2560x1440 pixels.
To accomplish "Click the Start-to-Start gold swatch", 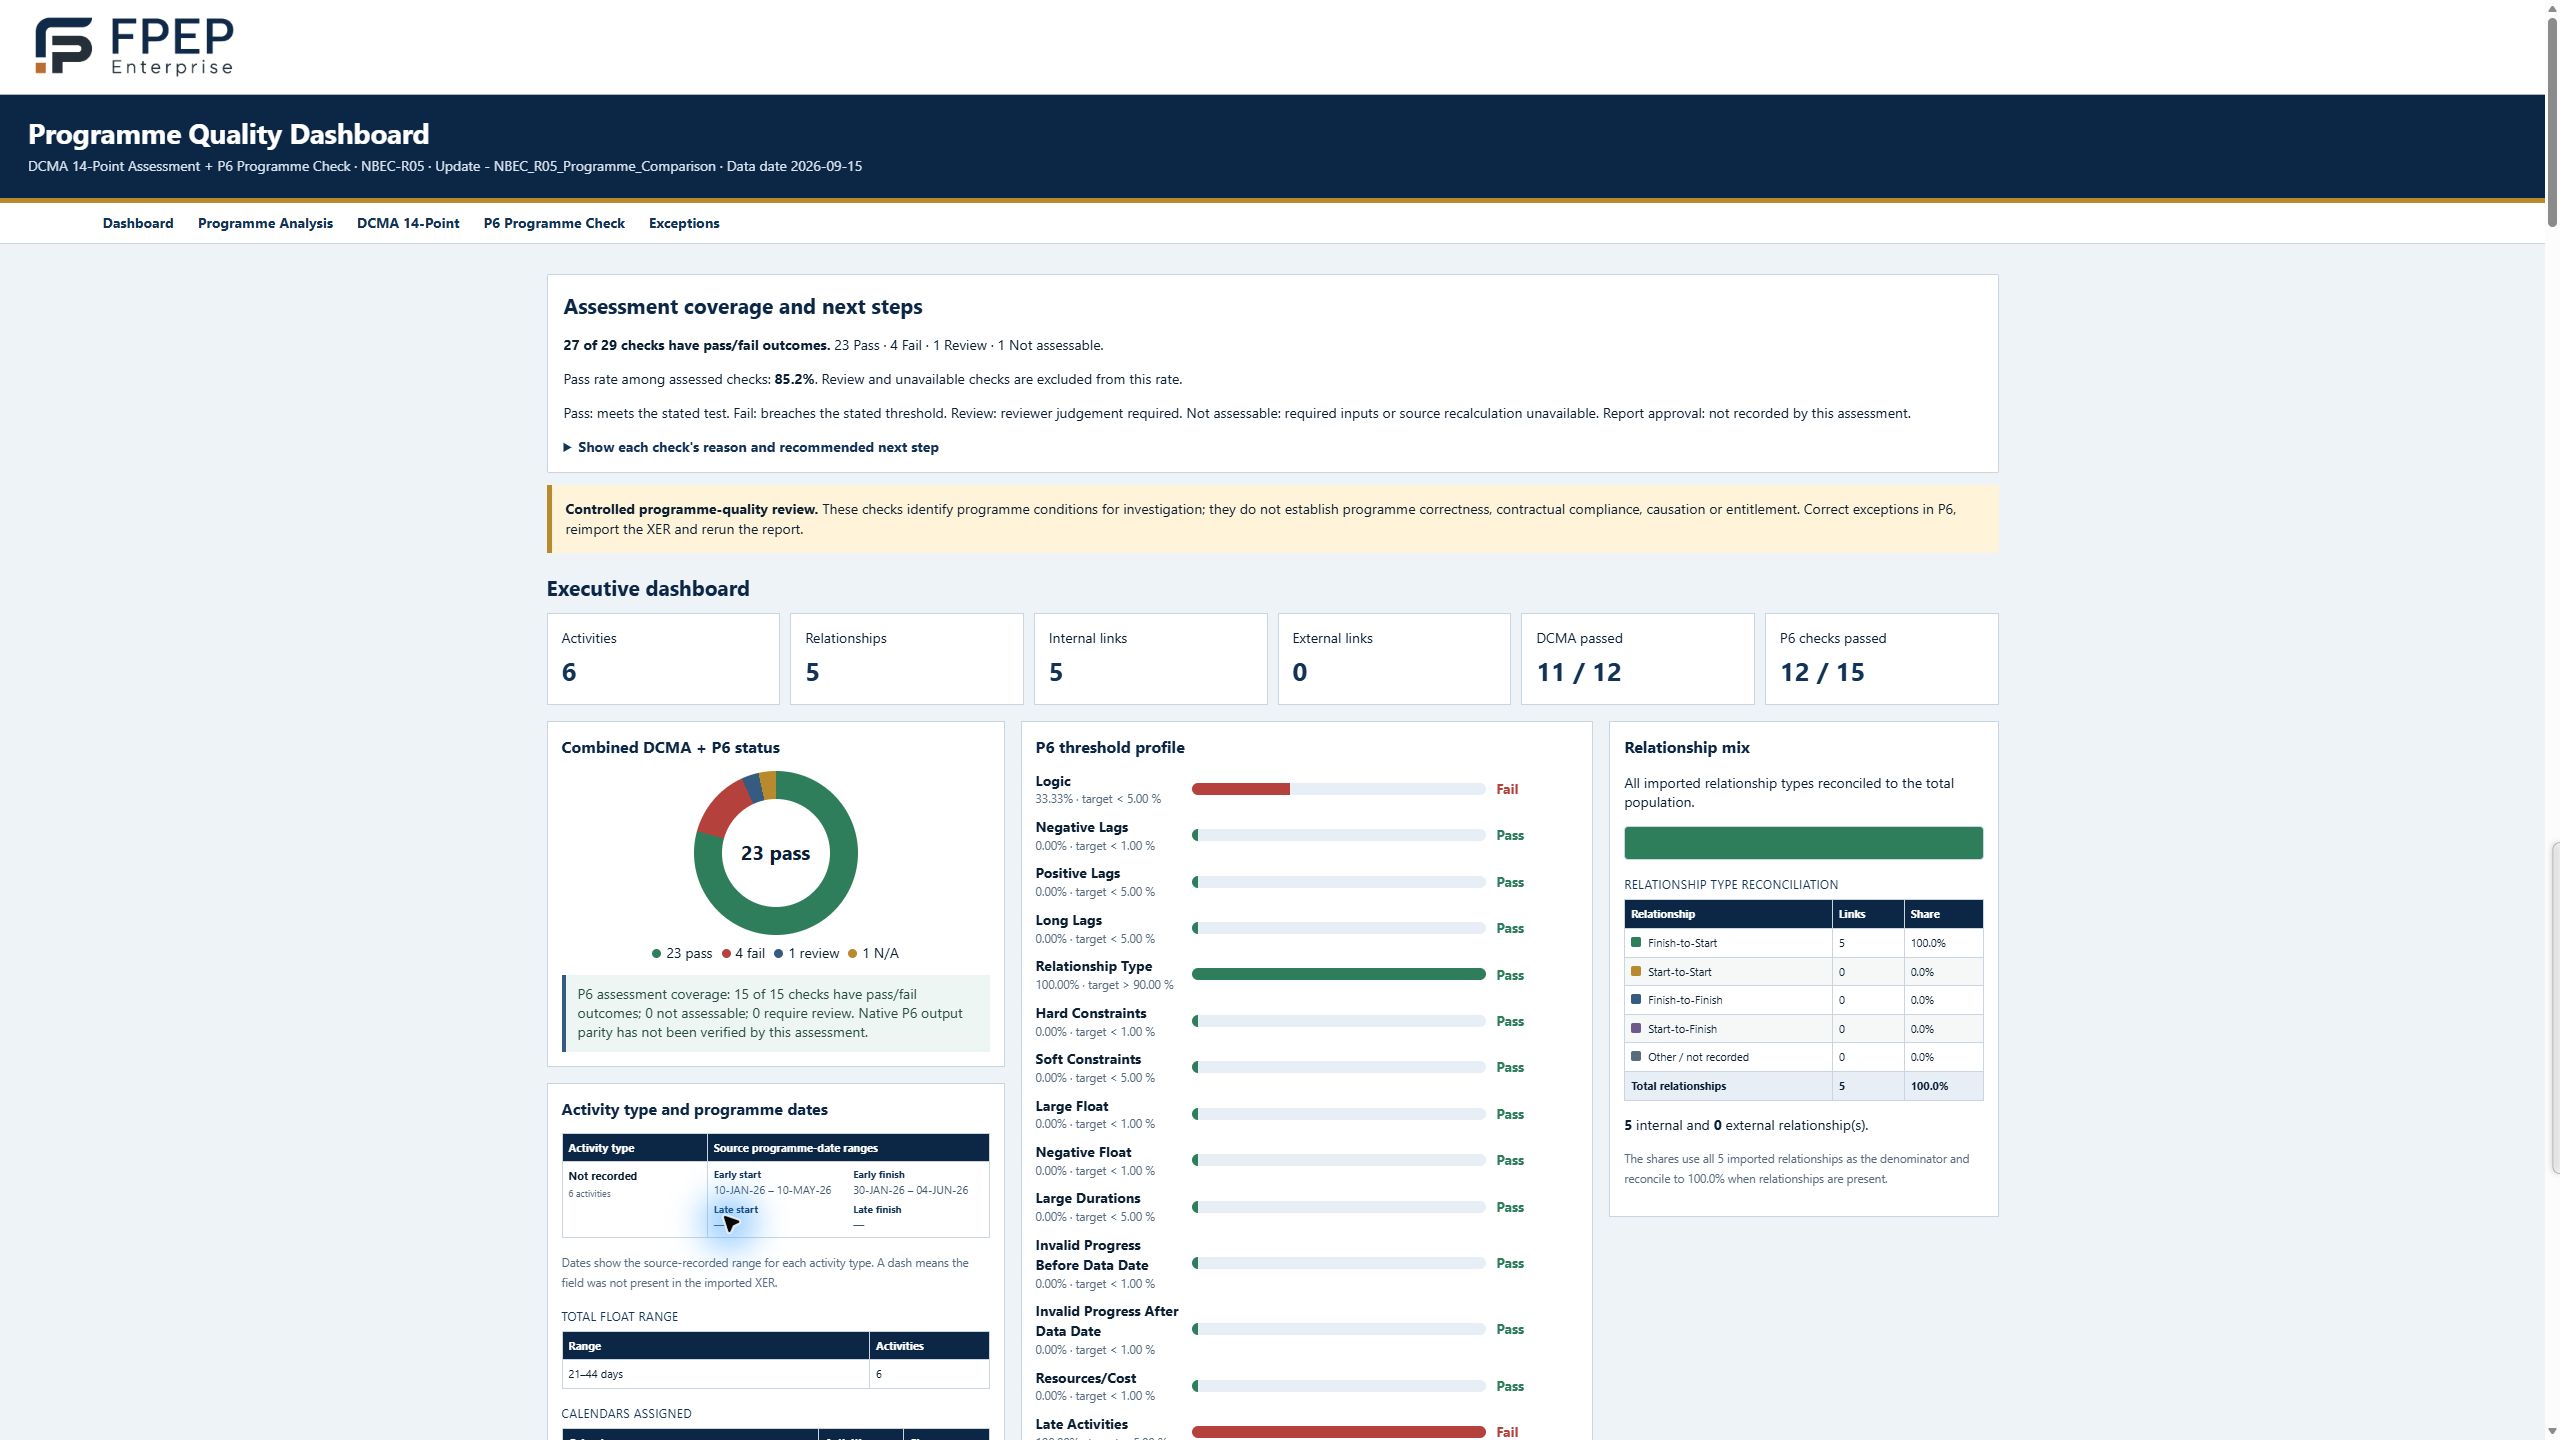I will (1636, 971).
